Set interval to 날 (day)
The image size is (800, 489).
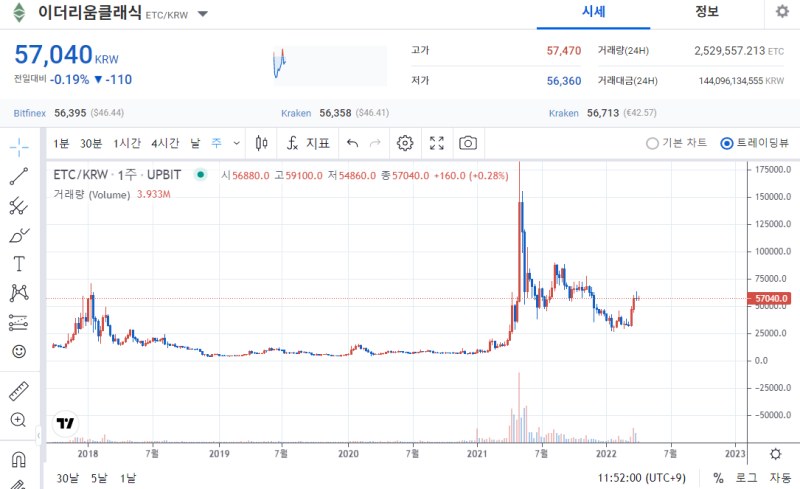195,143
